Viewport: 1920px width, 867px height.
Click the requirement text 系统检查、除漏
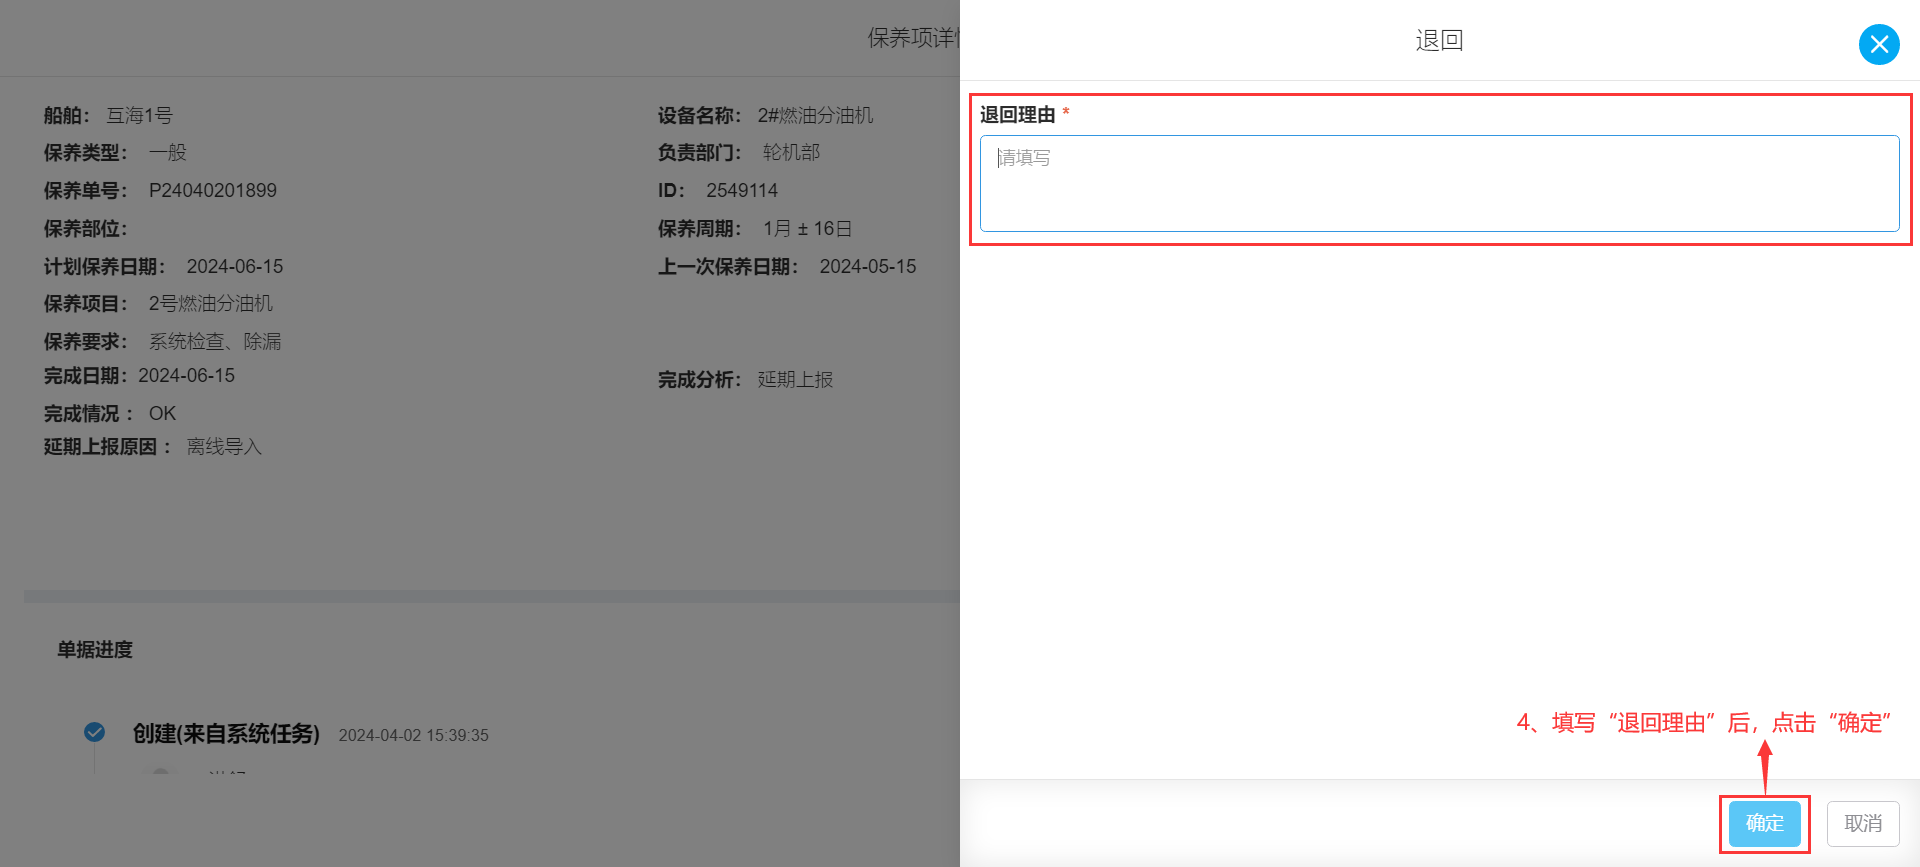[x=215, y=341]
